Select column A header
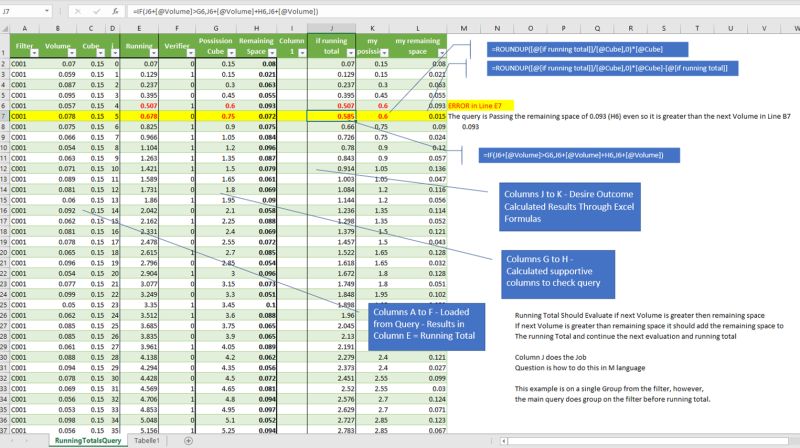The width and height of the screenshot is (800, 448). click(24, 29)
